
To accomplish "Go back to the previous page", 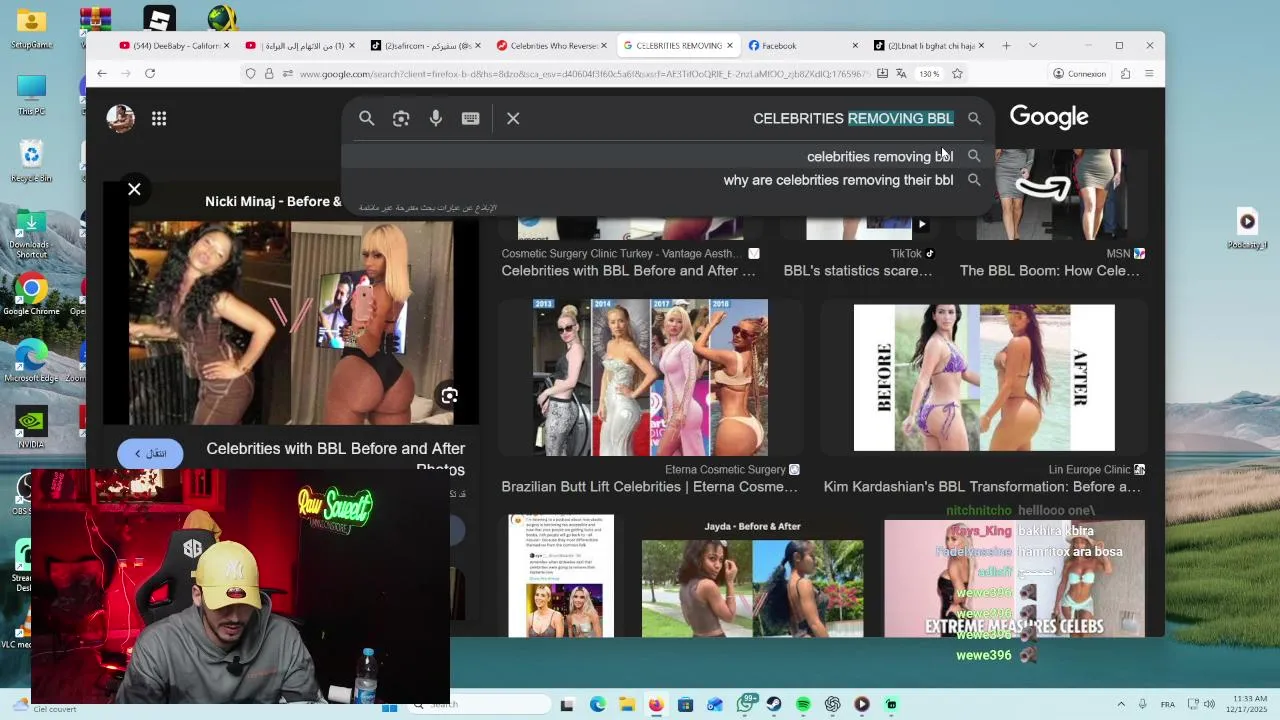I will [x=102, y=73].
